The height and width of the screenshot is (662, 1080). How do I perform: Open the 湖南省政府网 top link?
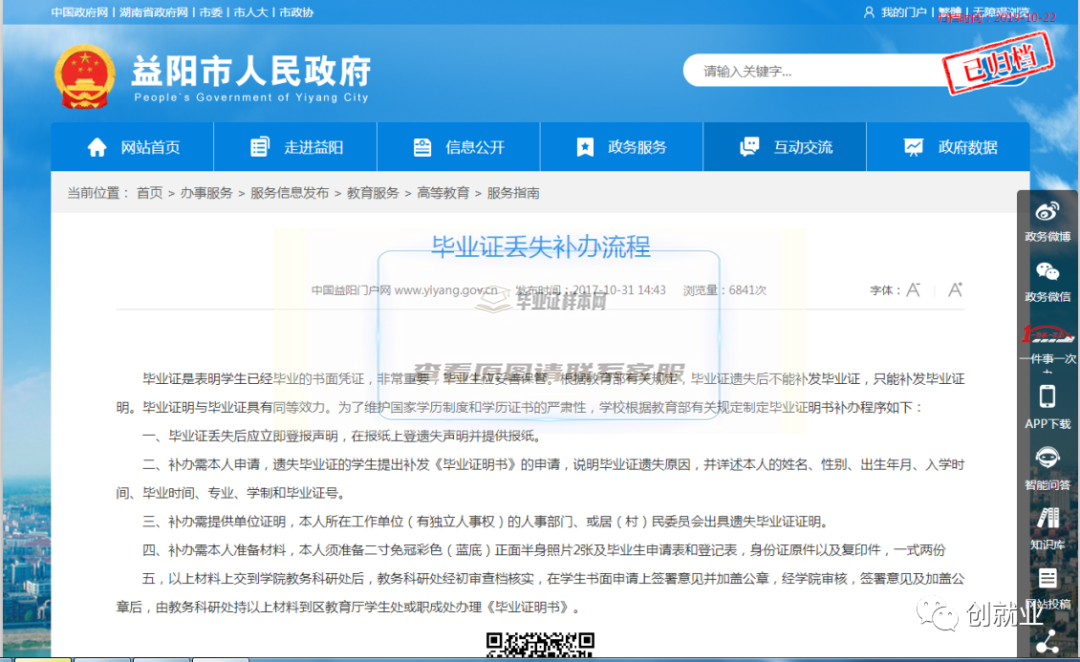tap(153, 12)
